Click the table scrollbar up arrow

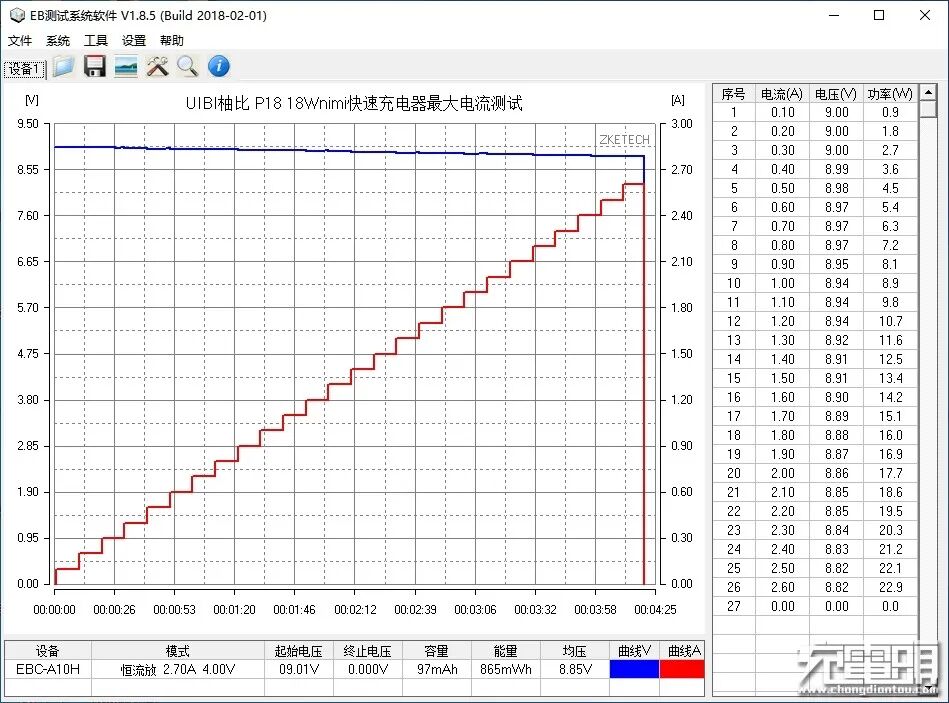[x=928, y=92]
